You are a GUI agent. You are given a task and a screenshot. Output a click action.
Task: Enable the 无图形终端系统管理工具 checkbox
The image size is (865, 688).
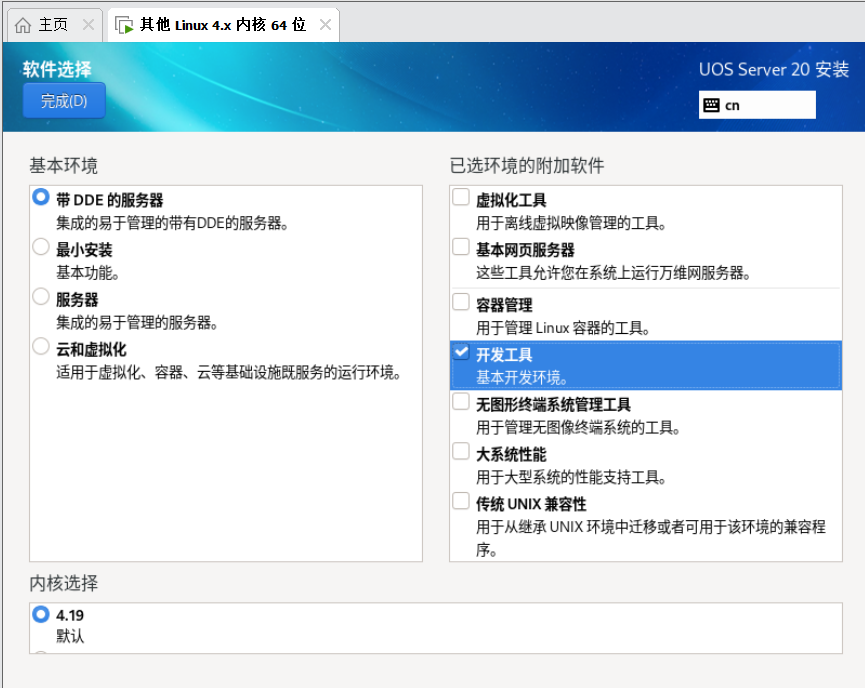click(461, 401)
